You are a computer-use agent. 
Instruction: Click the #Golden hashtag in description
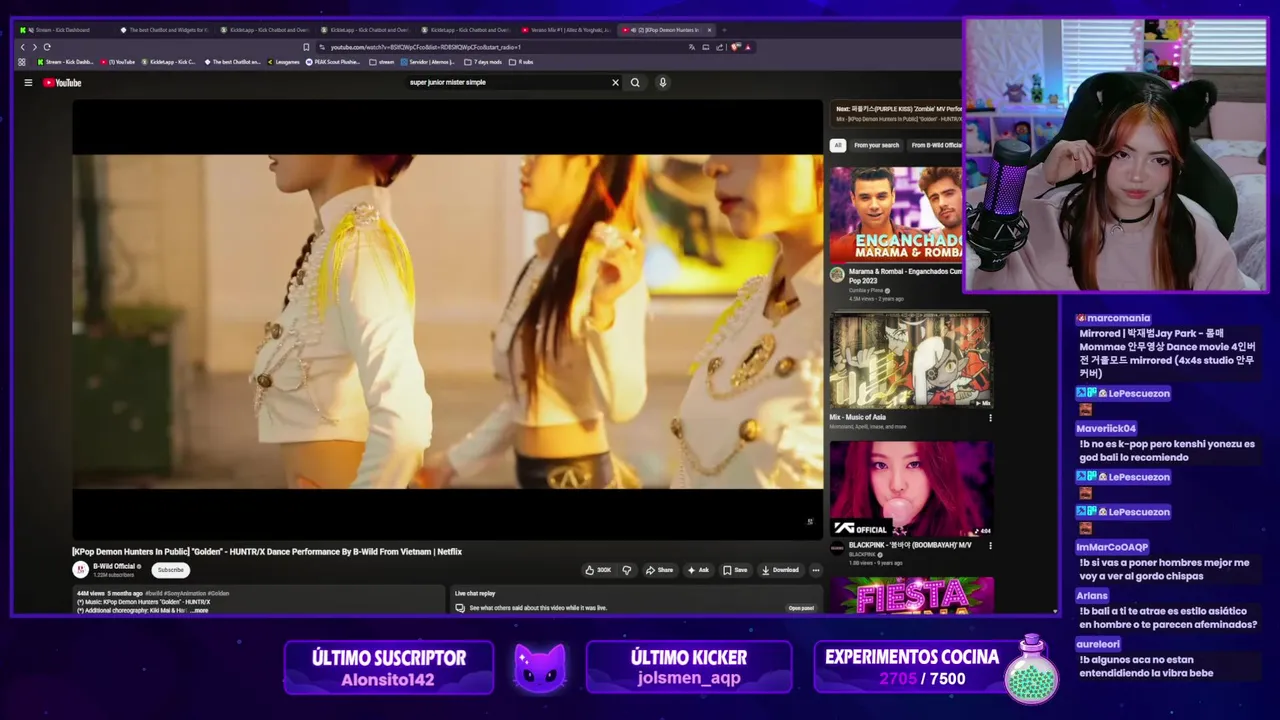click(218, 593)
